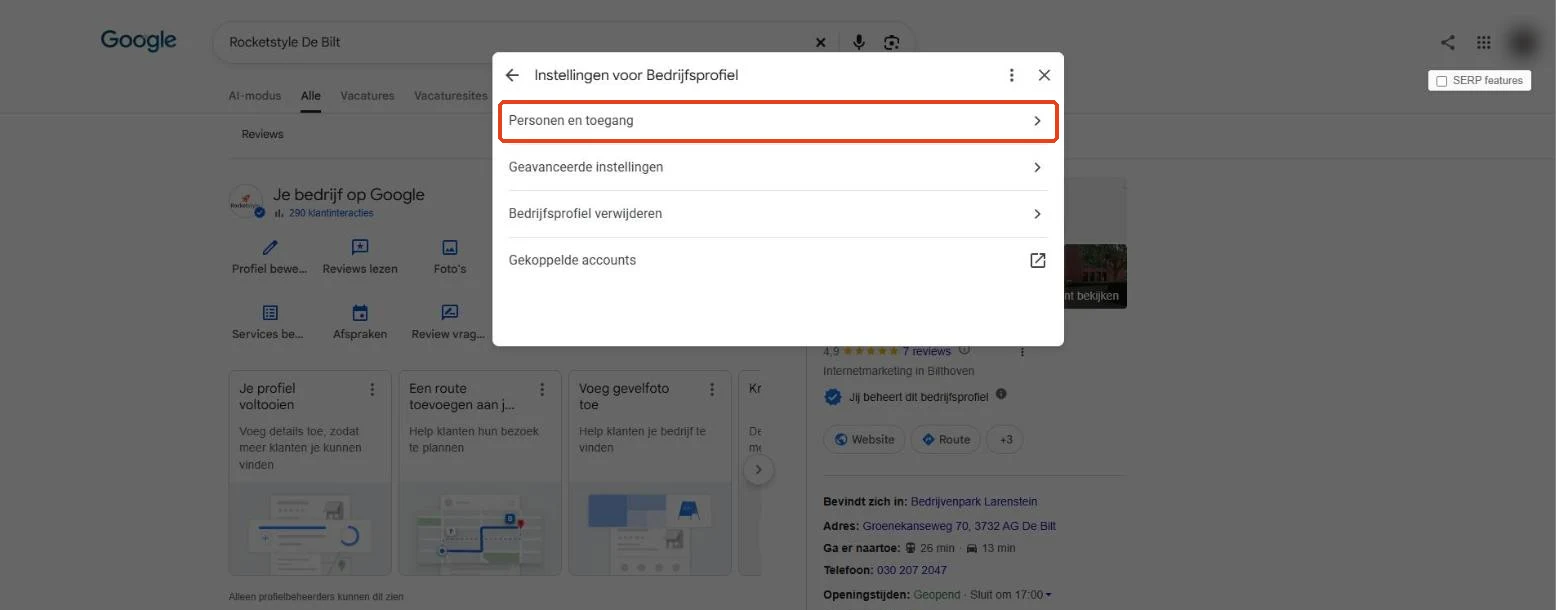This screenshot has width=1568, height=610.
Task: Open Foto's from business profile icons
Action: (450, 256)
